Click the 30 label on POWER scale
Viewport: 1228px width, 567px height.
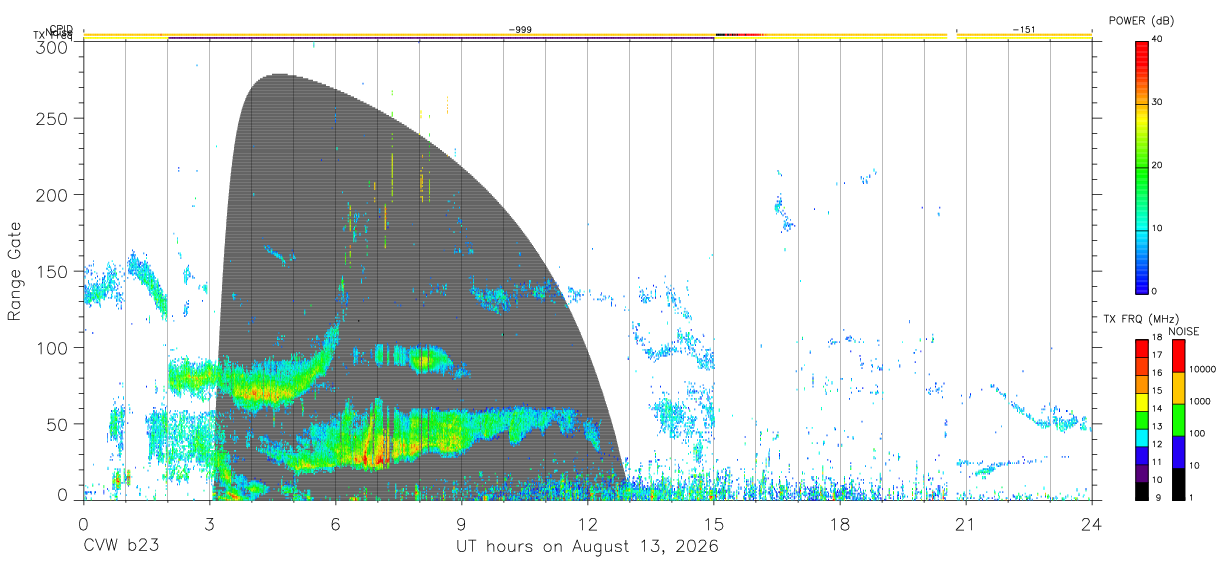click(x=1158, y=103)
